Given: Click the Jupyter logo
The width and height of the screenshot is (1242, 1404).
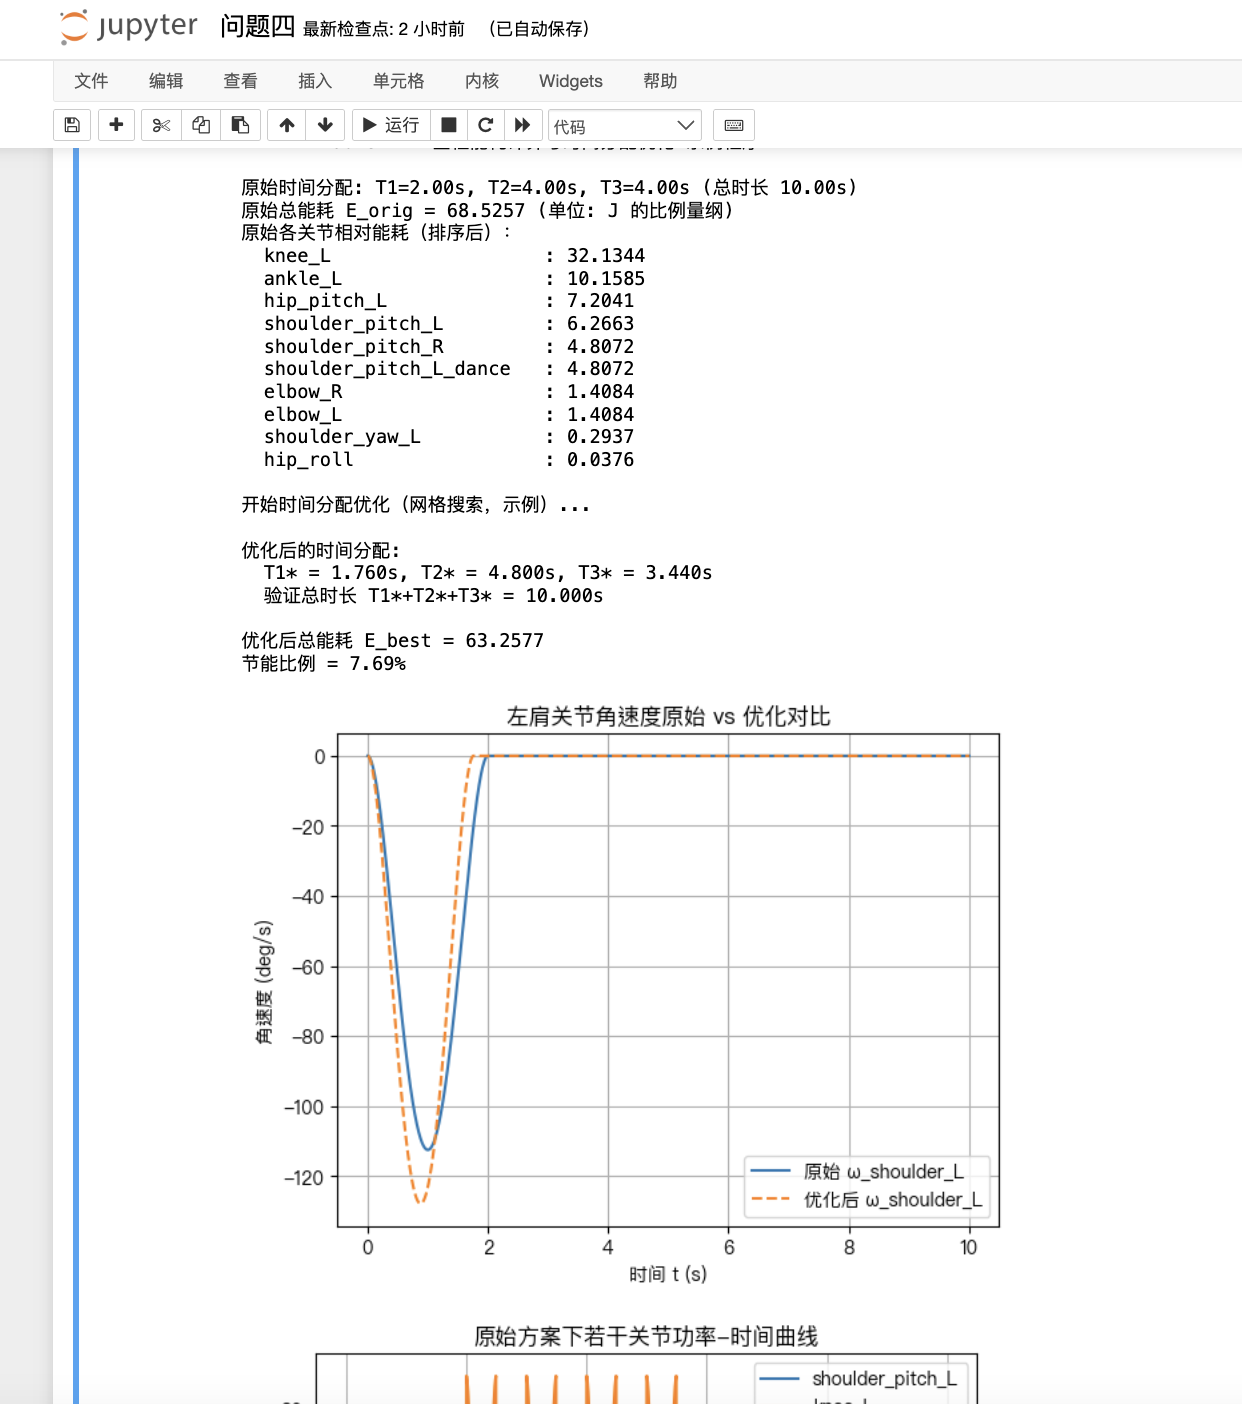Looking at the screenshot, I should (x=128, y=26).
